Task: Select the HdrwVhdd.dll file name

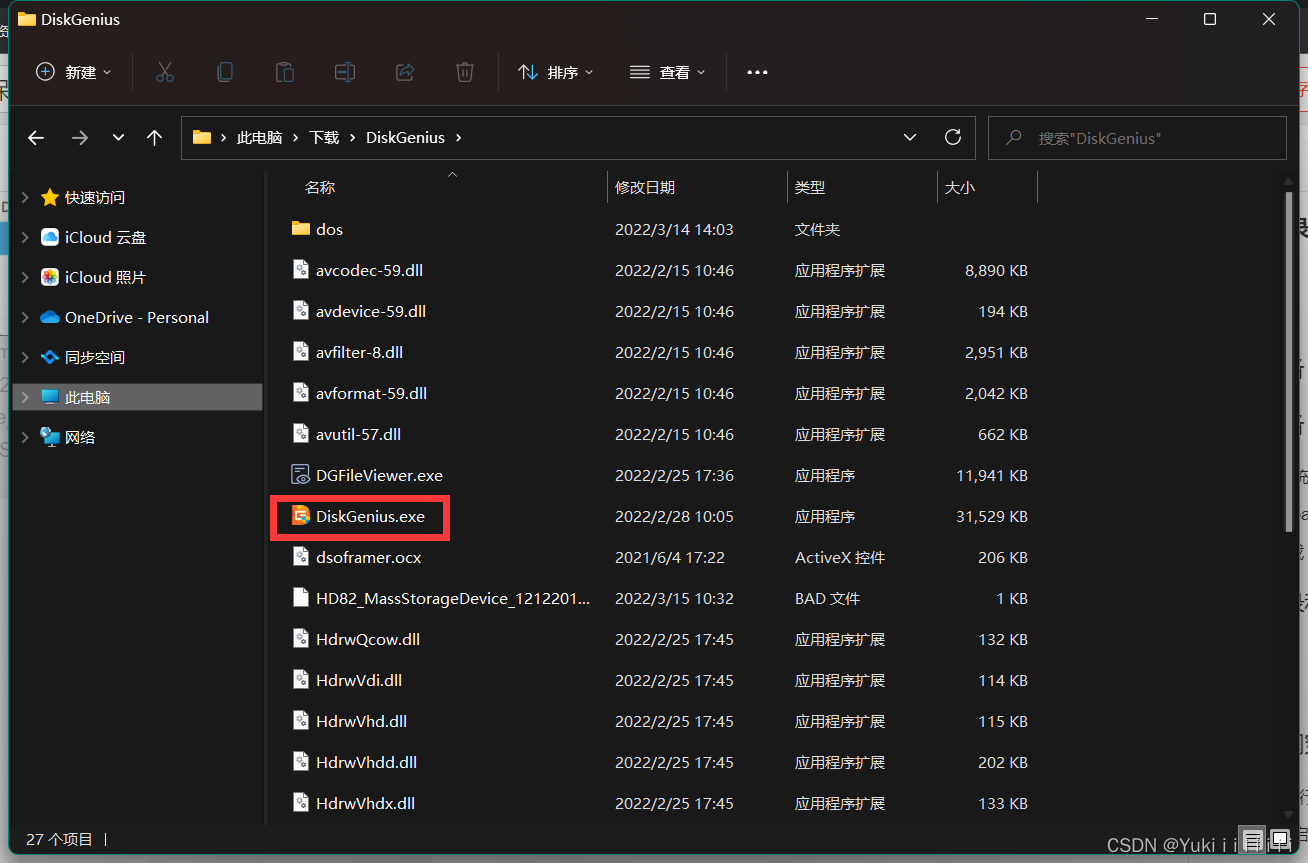Action: pos(366,762)
